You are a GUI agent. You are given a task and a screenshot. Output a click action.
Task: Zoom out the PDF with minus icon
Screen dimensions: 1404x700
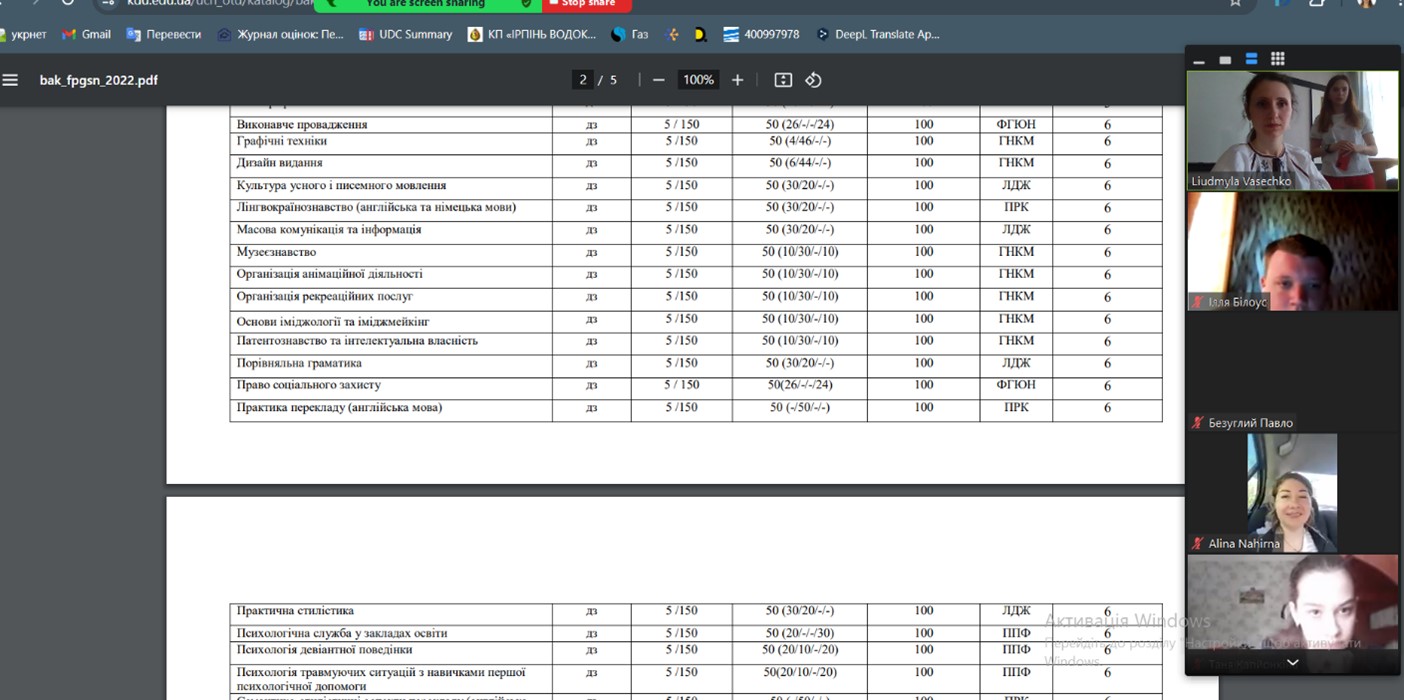tap(658, 80)
